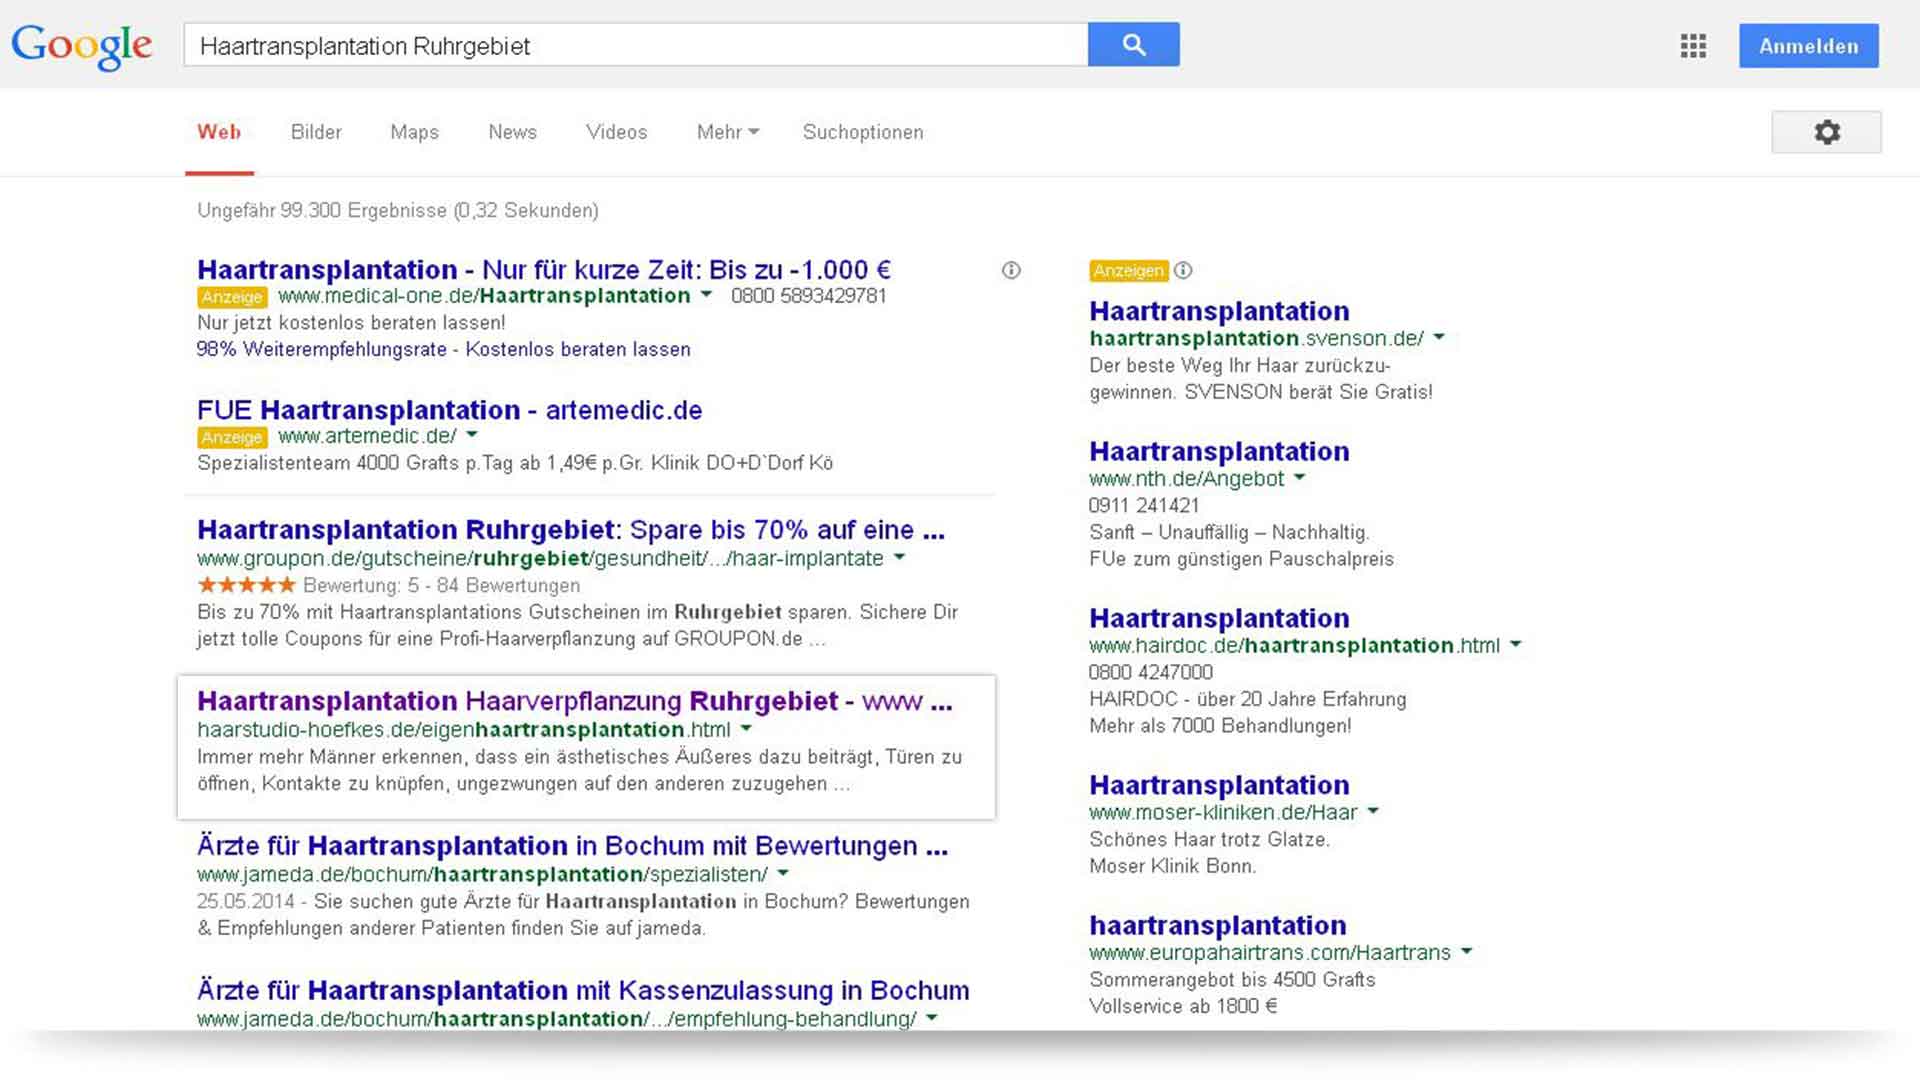Expand arrow next to hairdoc.de URL
Image resolution: width=1920 pixels, height=1080 pixels.
(x=1515, y=644)
